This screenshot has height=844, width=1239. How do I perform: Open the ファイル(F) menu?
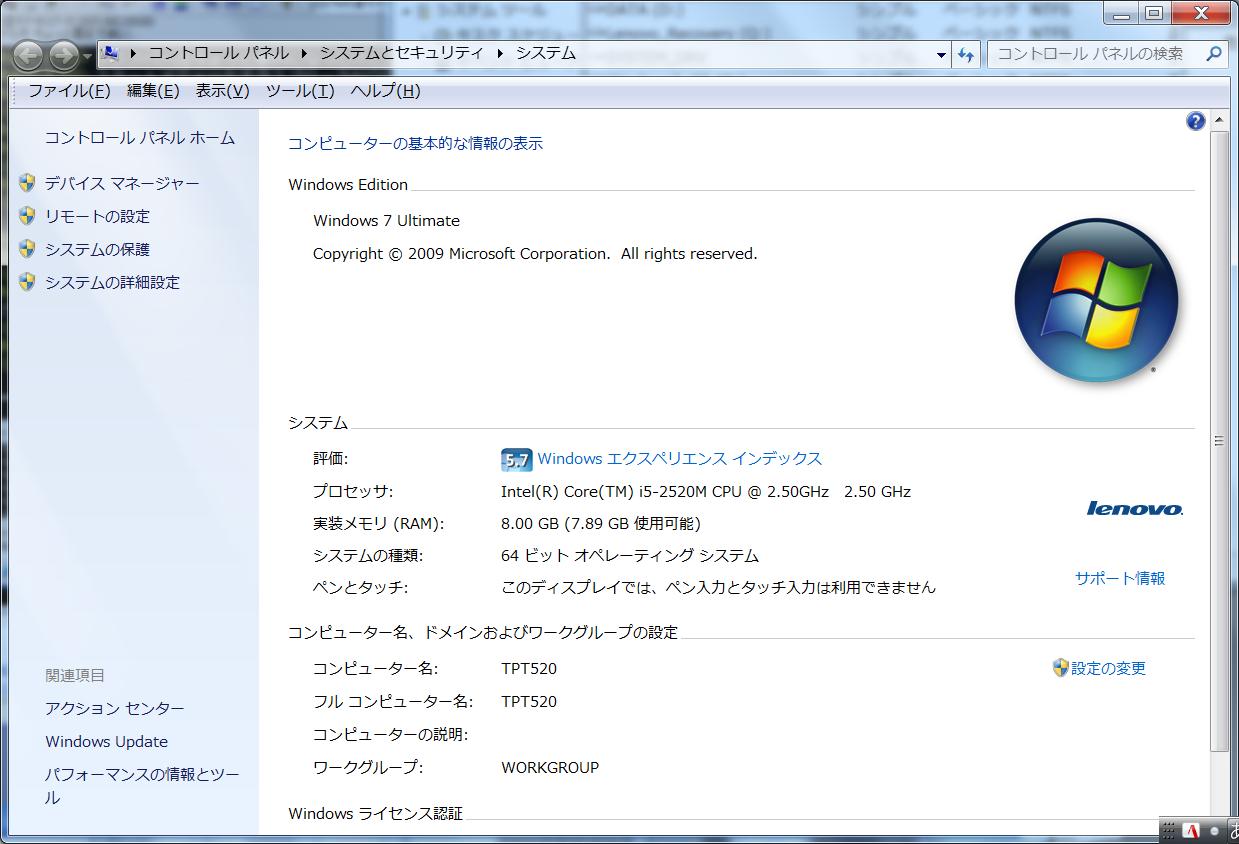click(x=69, y=91)
